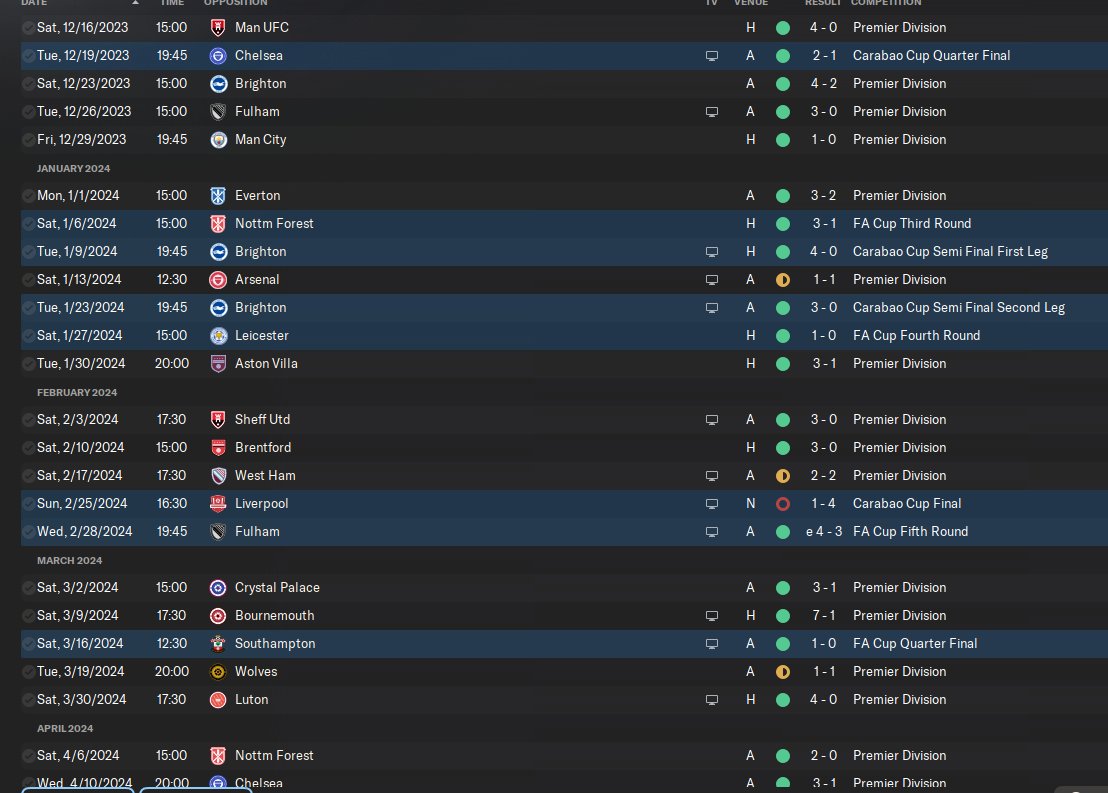This screenshot has height=793, width=1108.
Task: Open the FA Cup Fifth Round competition link
Action: coord(910,532)
